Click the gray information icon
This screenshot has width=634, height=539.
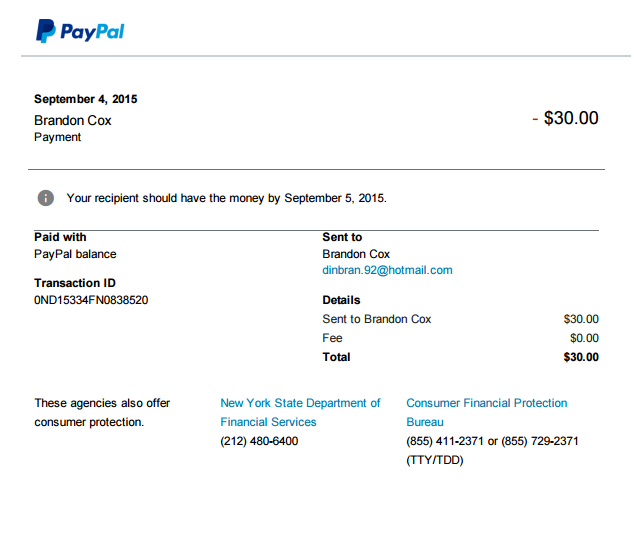pyautogui.click(x=46, y=198)
